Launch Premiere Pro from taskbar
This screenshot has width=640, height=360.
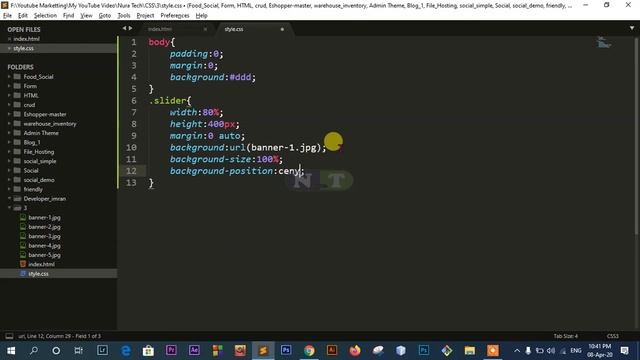171,350
